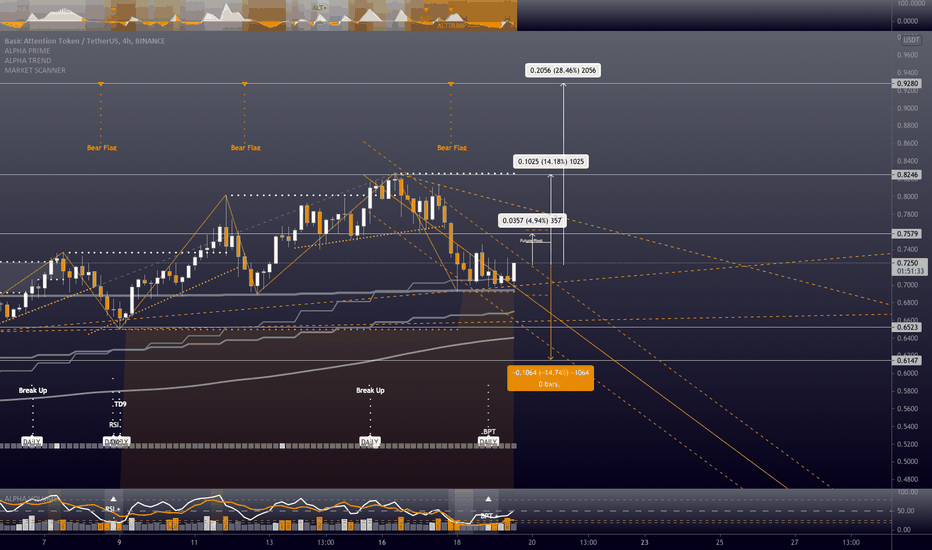
Task: Click the orange -0.1064 (-14.74%) measurement box
Action: (x=550, y=378)
